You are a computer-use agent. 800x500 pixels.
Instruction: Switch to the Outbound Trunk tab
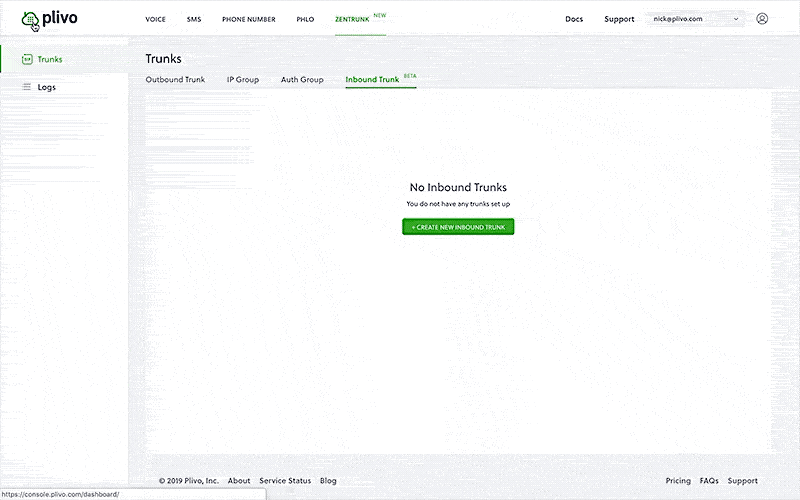click(175, 79)
